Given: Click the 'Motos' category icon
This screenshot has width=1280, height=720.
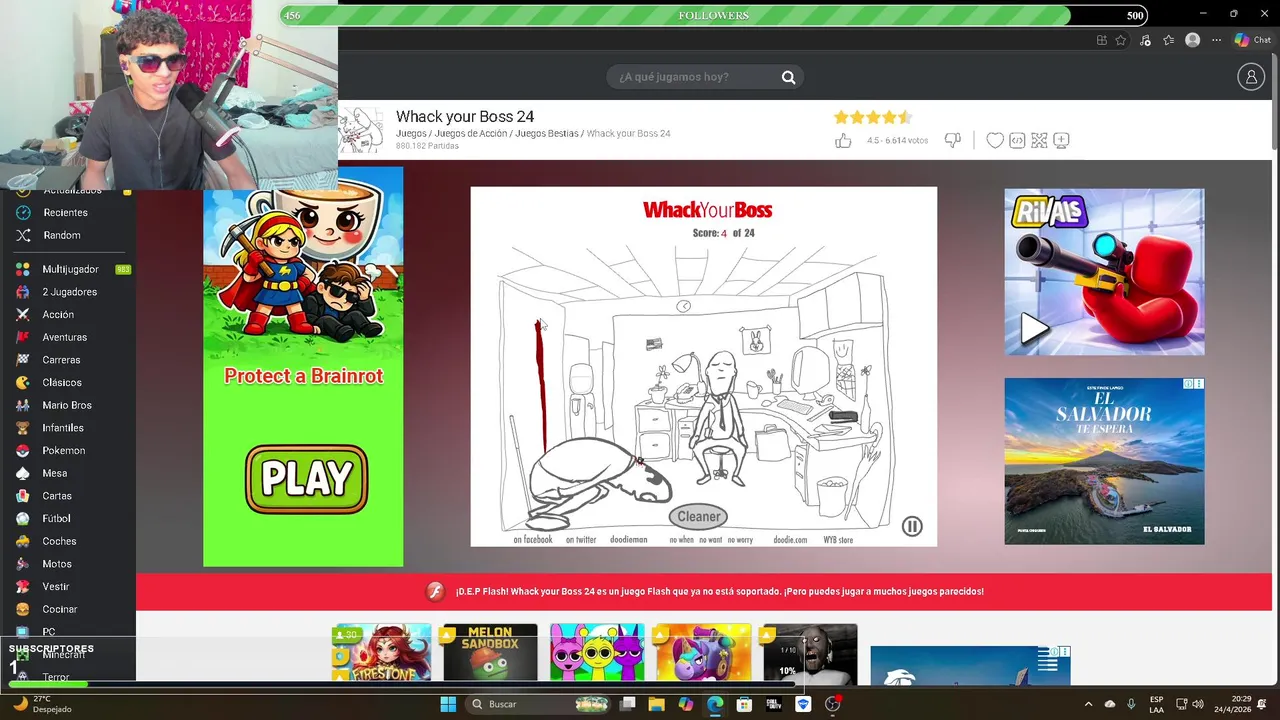Looking at the screenshot, I should [23, 564].
